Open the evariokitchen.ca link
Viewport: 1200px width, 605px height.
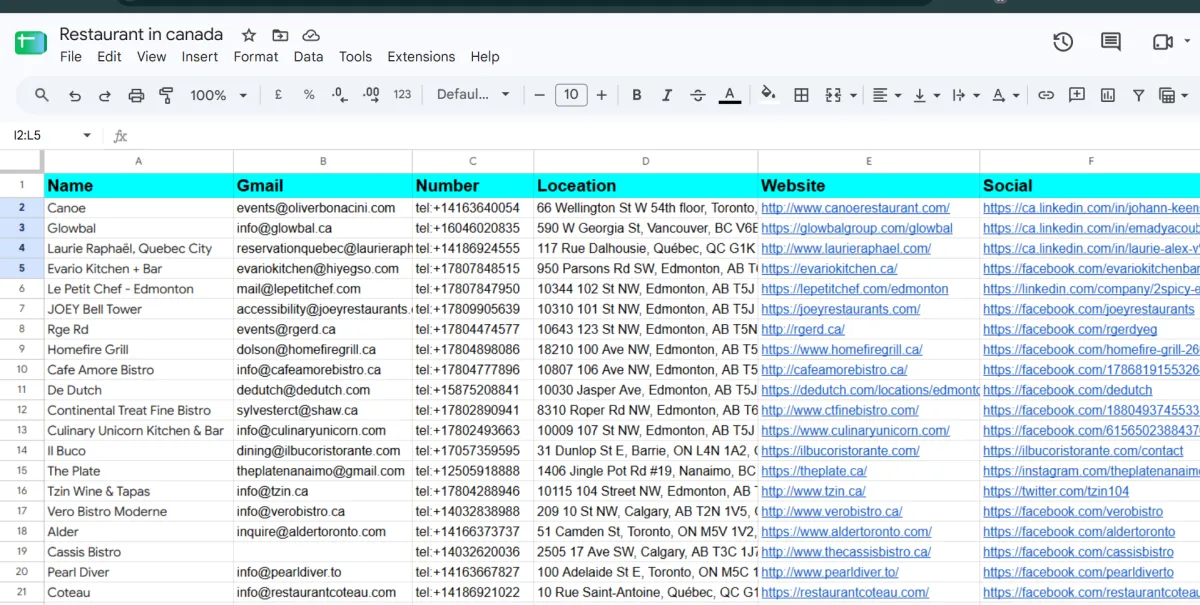pyautogui.click(x=829, y=269)
